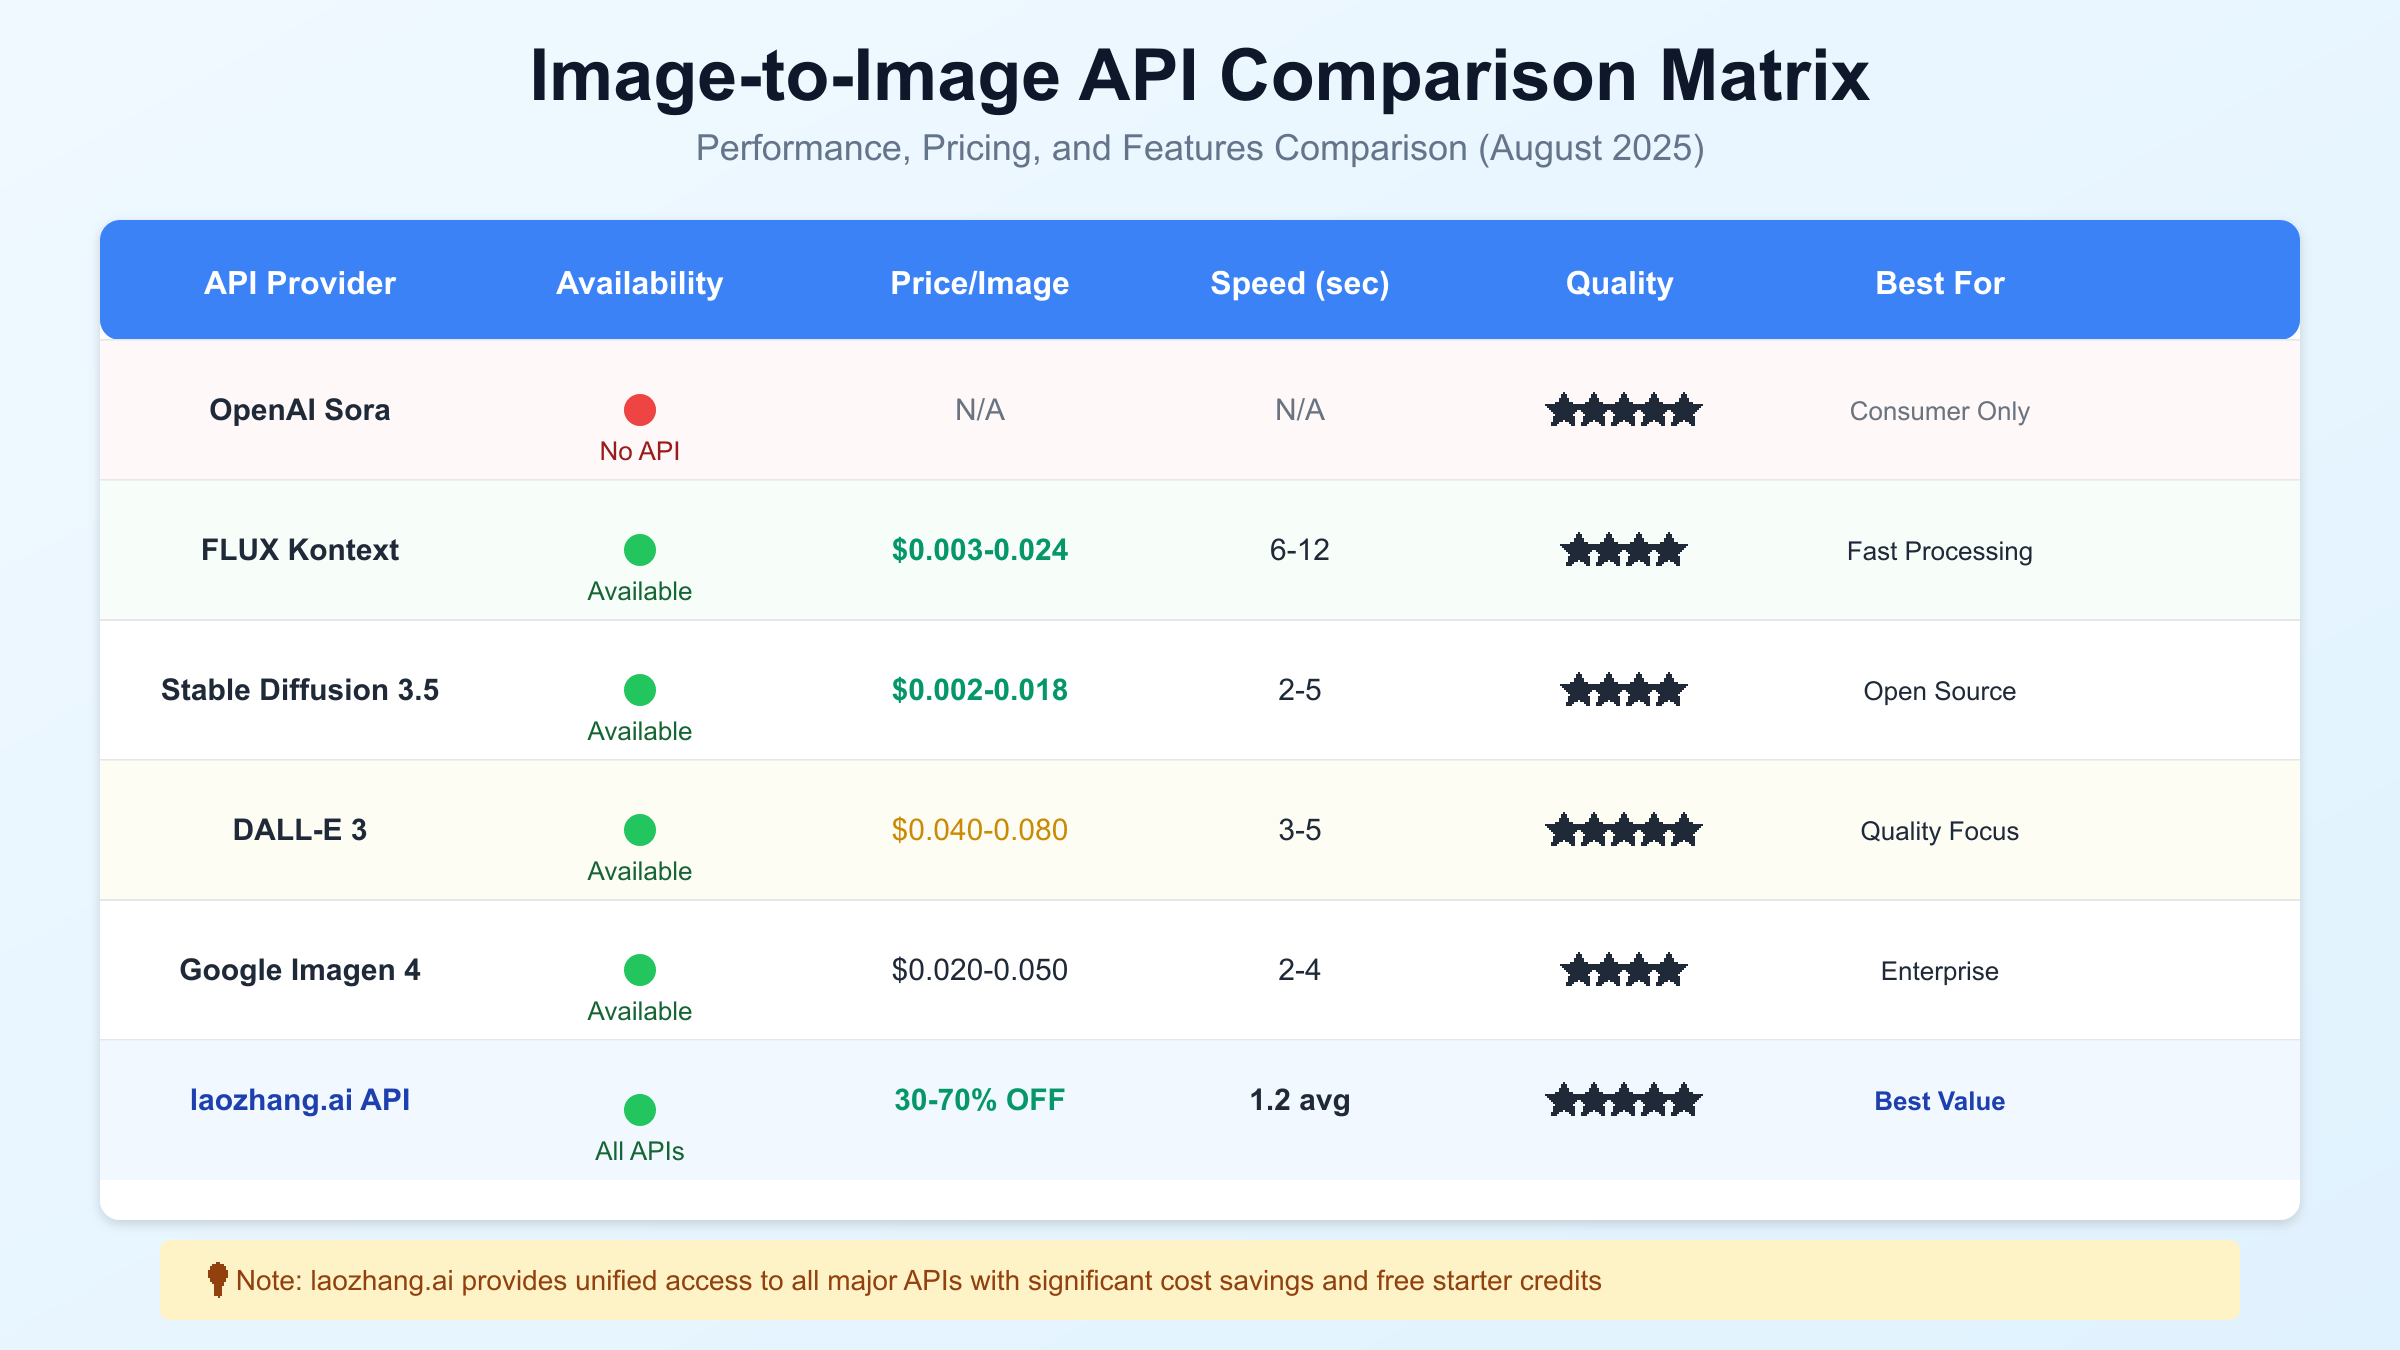The image size is (2400, 1350).
Task: Open the laozhang.ai API link
Action: click(x=300, y=1100)
